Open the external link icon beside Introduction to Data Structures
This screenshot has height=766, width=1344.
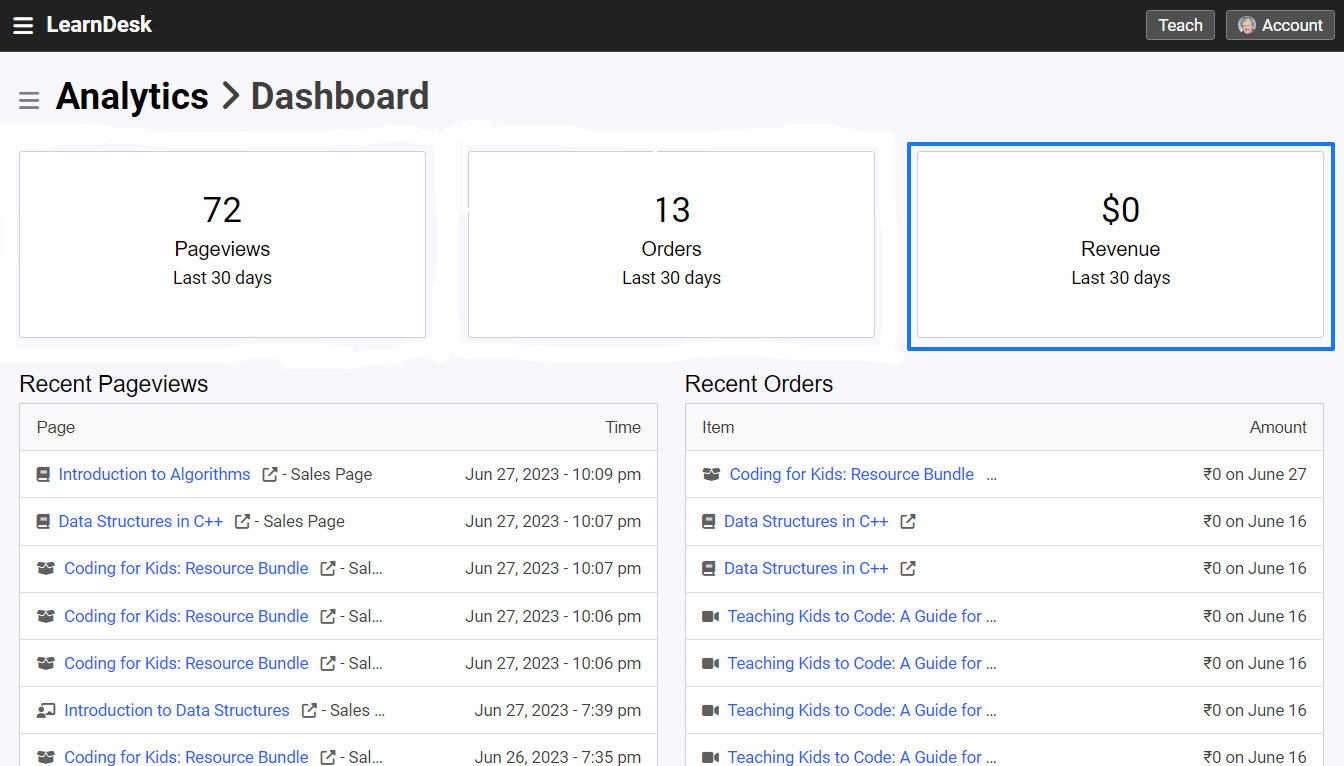[307, 710]
